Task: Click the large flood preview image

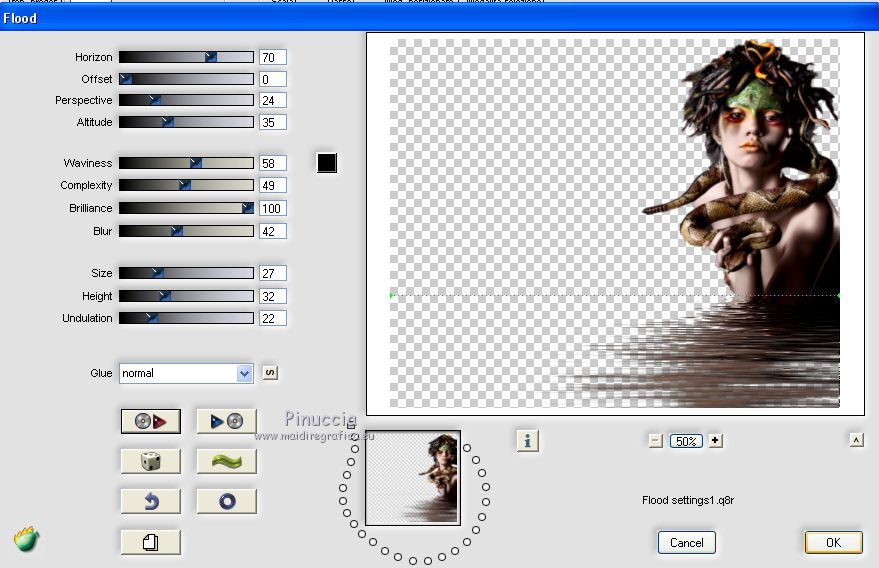Action: (615, 223)
